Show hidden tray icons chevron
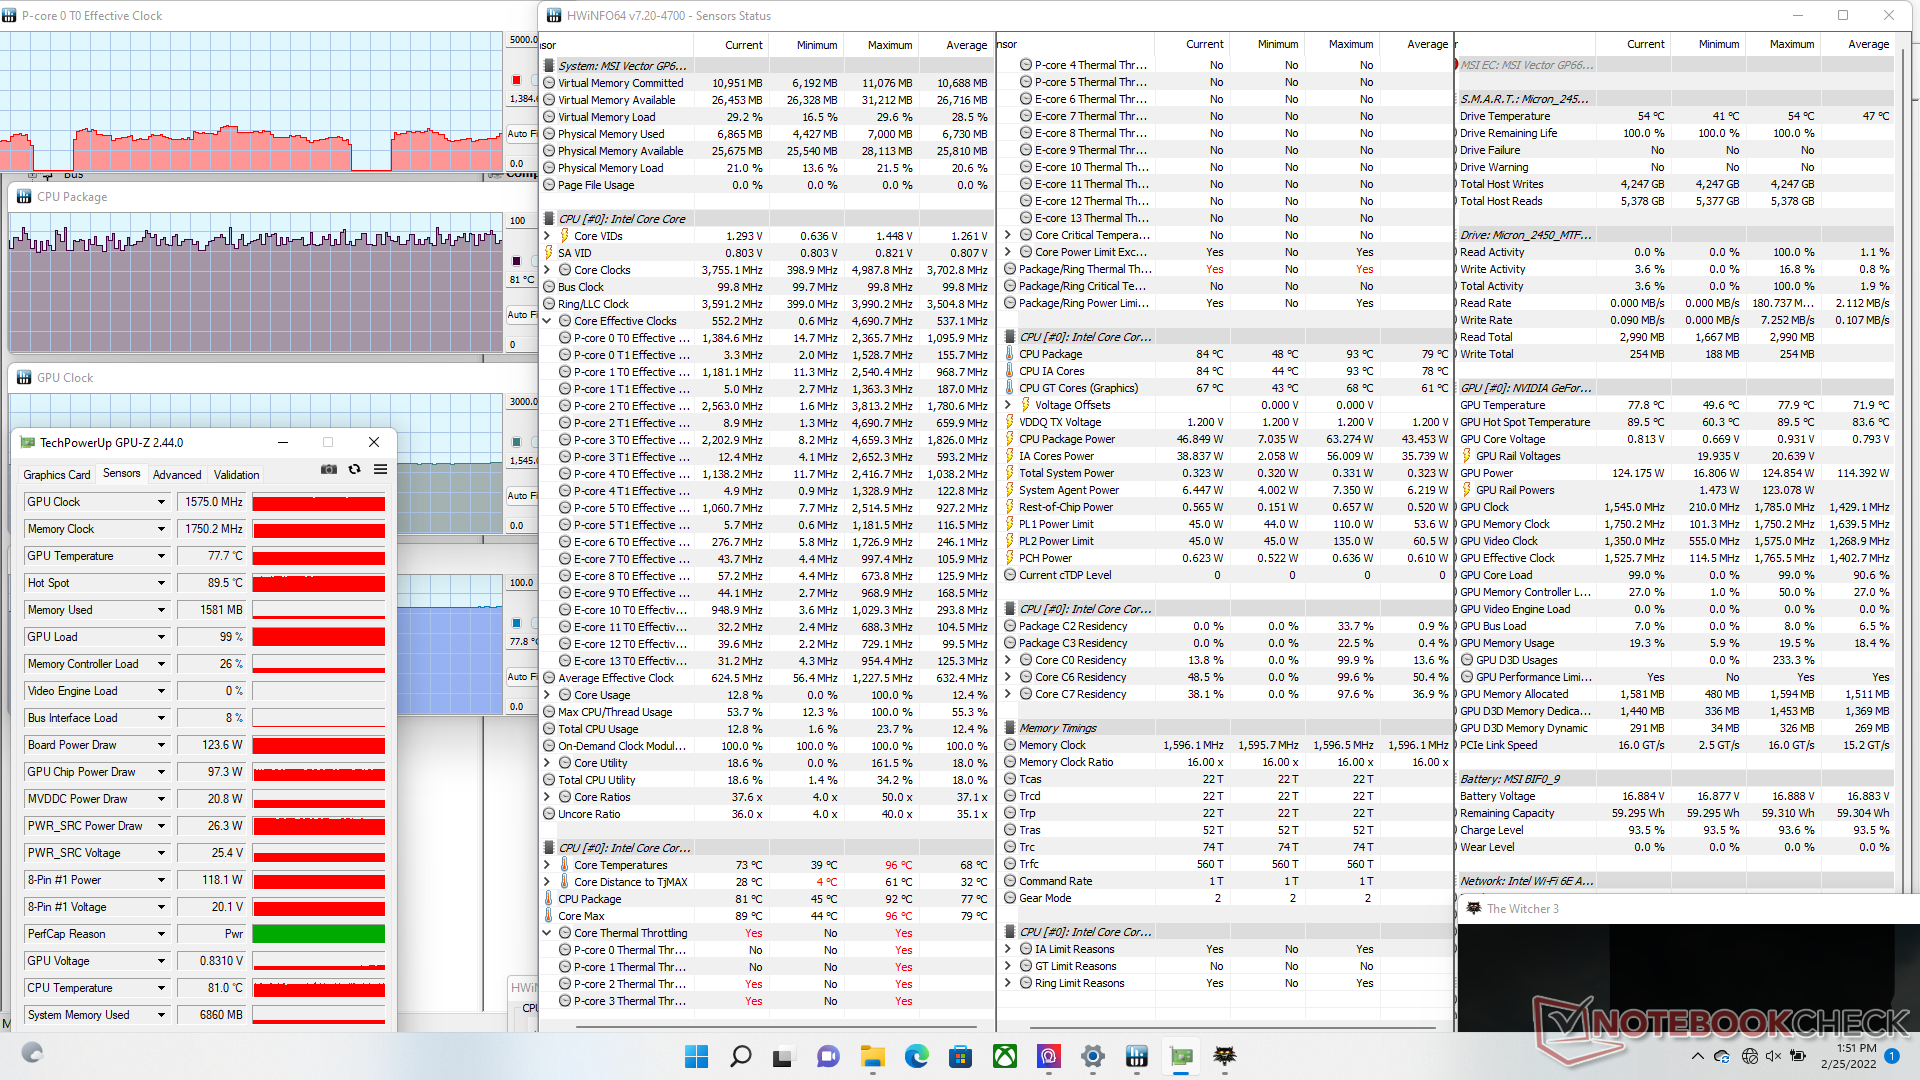This screenshot has width=1920, height=1080. (1697, 1056)
